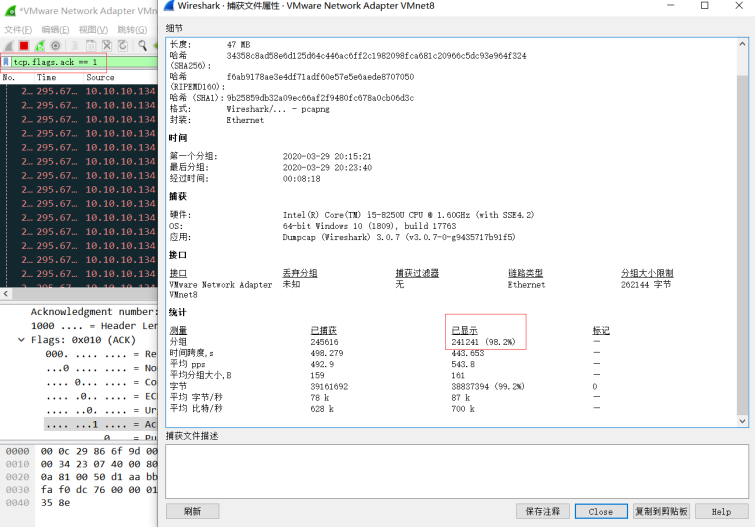
Task: Select the 1000 .... = Header Len row
Action: click(94, 326)
